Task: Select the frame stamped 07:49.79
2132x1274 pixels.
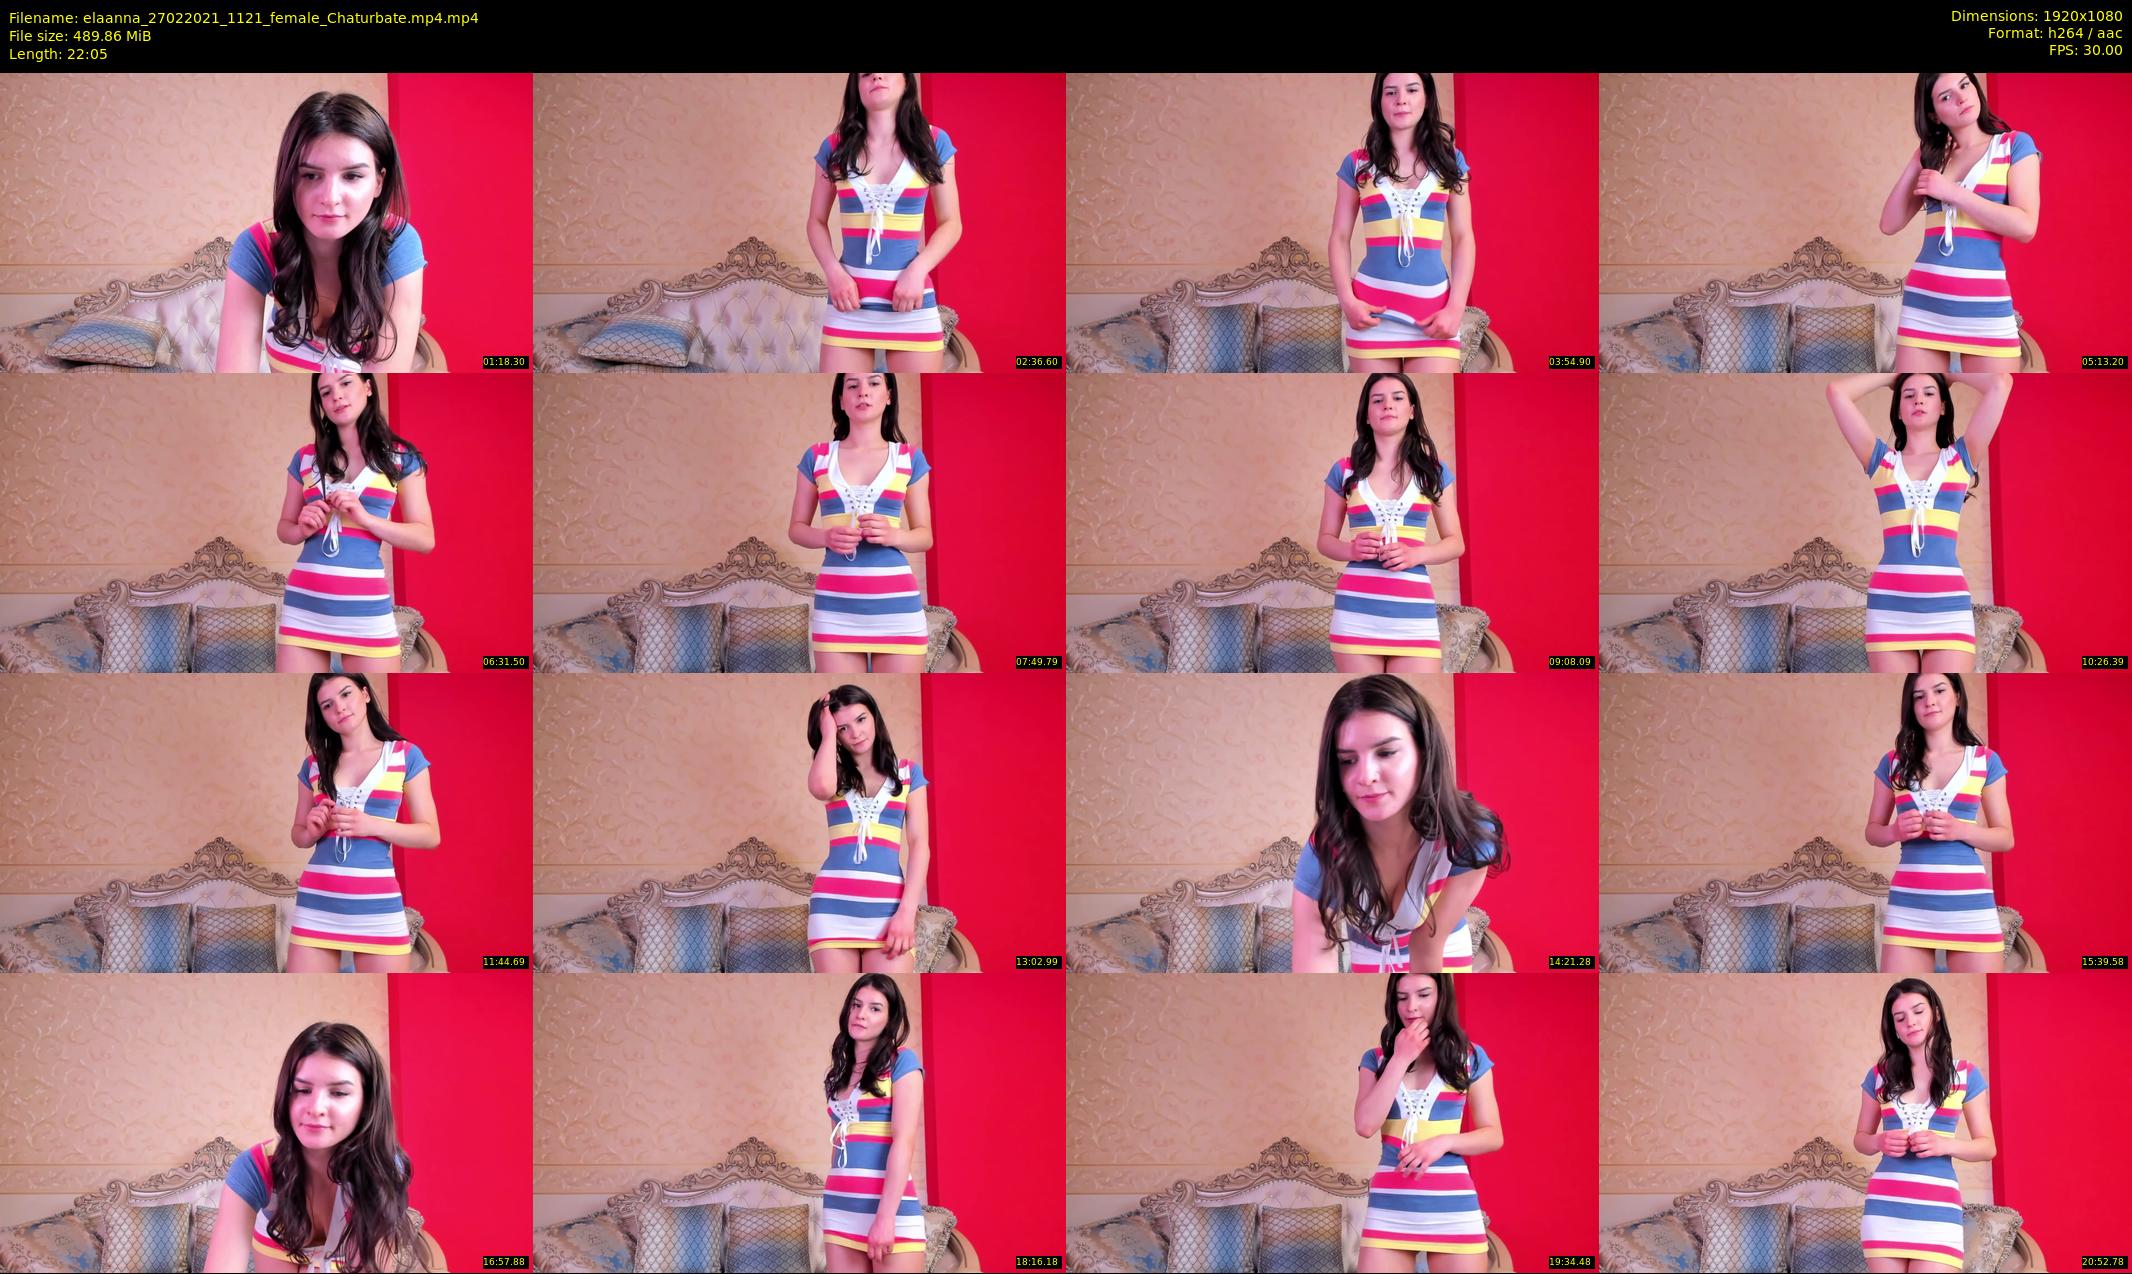Action: point(799,522)
